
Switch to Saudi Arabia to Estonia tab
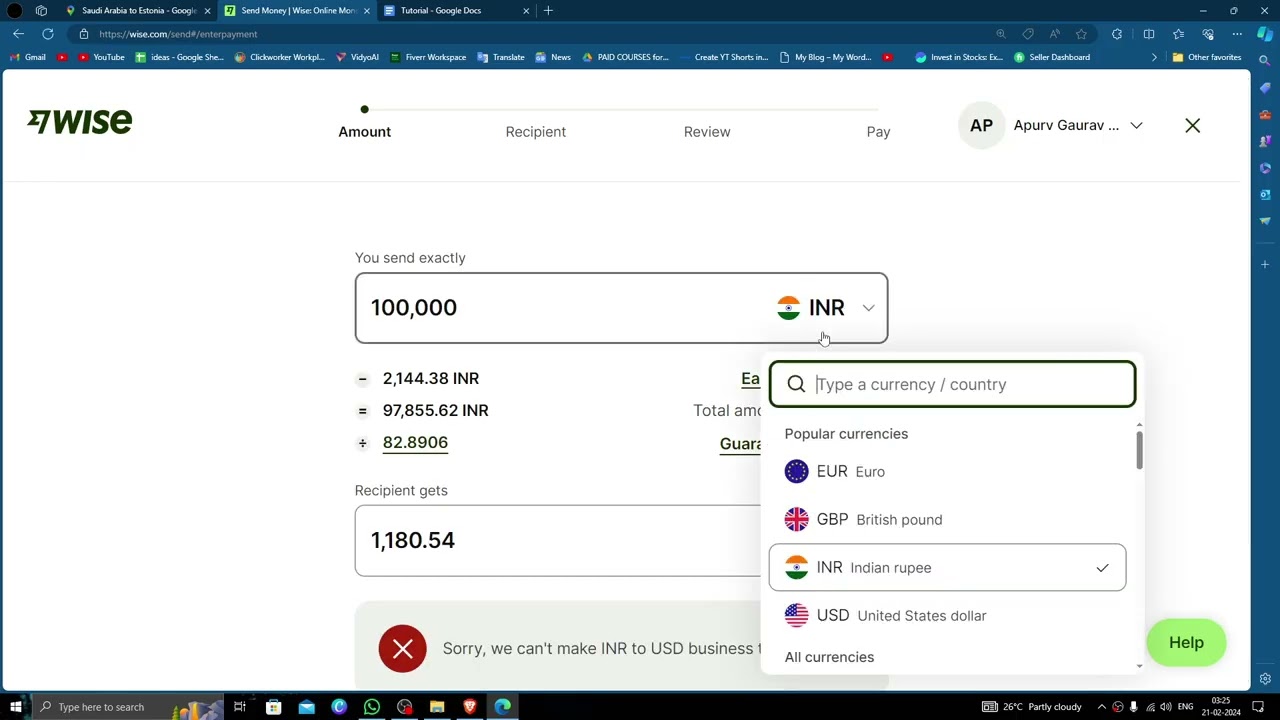[x=139, y=10]
